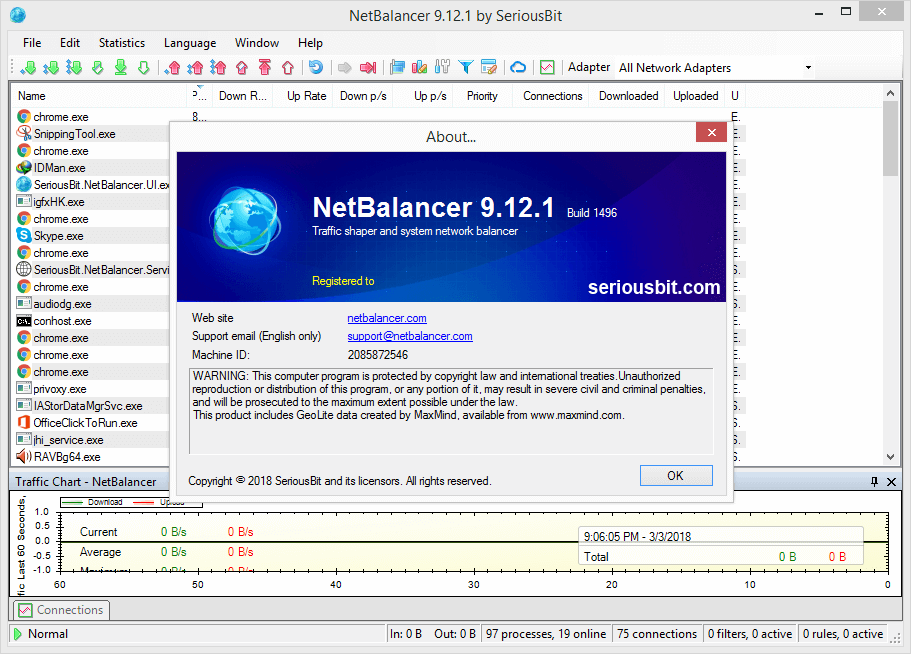Click the blue stacked windows toolbar icon
The image size is (911, 654).
(x=397, y=68)
